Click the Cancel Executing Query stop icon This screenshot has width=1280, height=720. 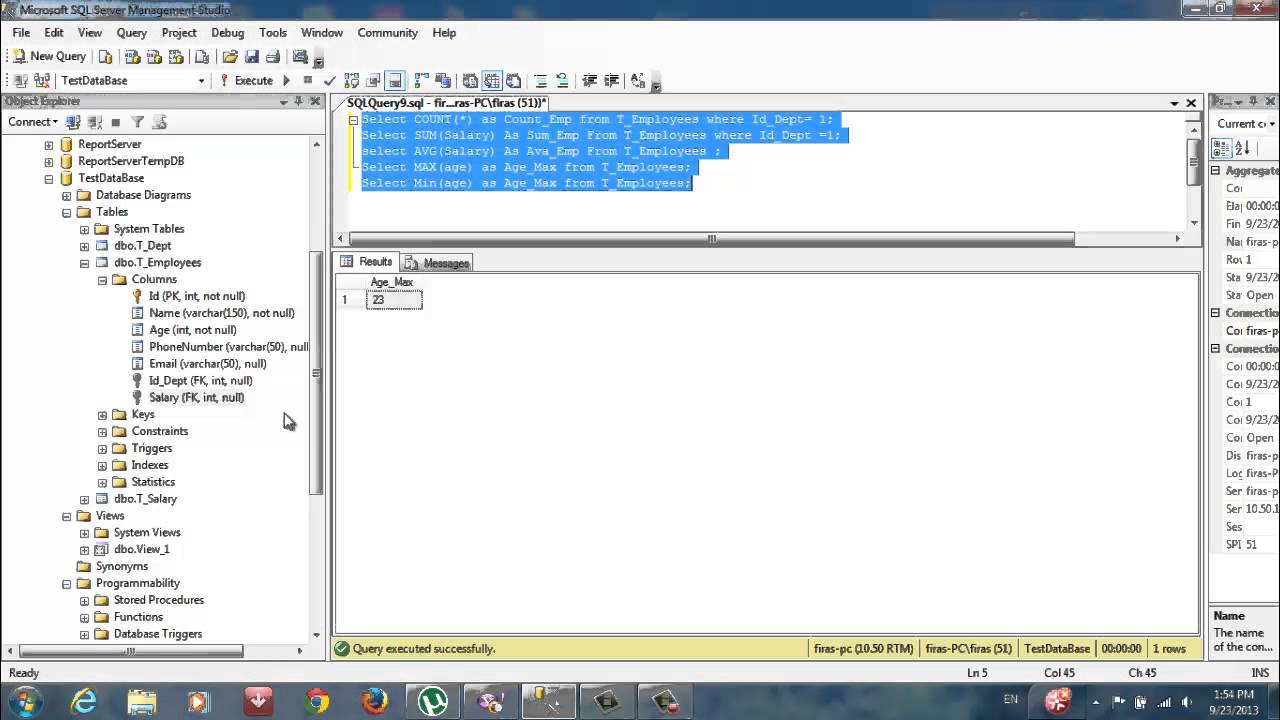click(307, 80)
